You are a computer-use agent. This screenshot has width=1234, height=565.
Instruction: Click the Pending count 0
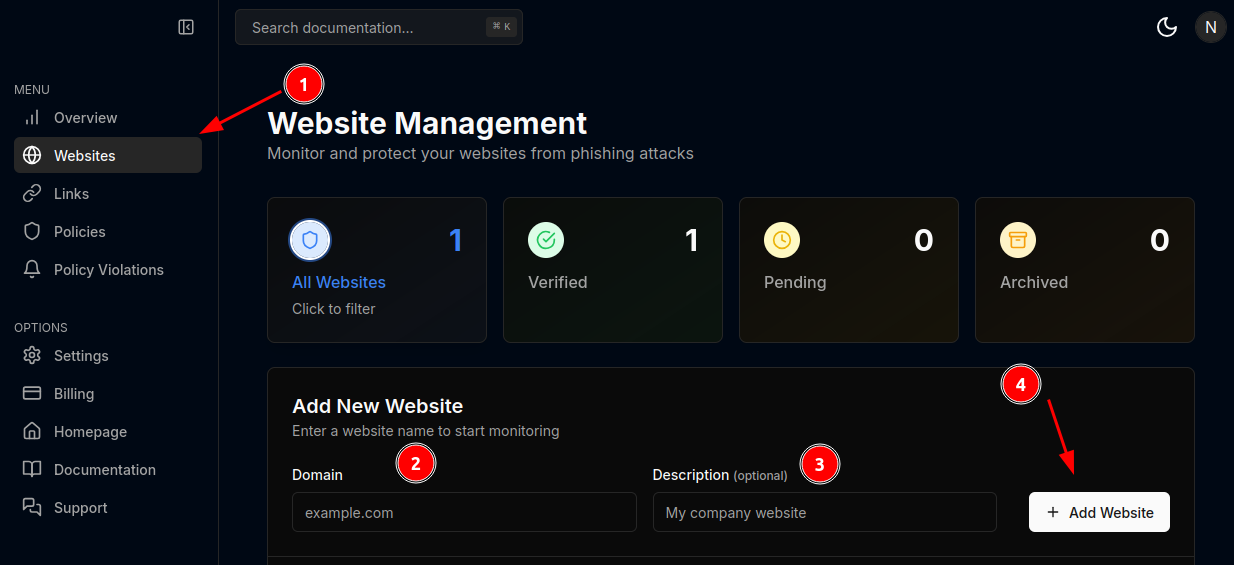(x=924, y=240)
